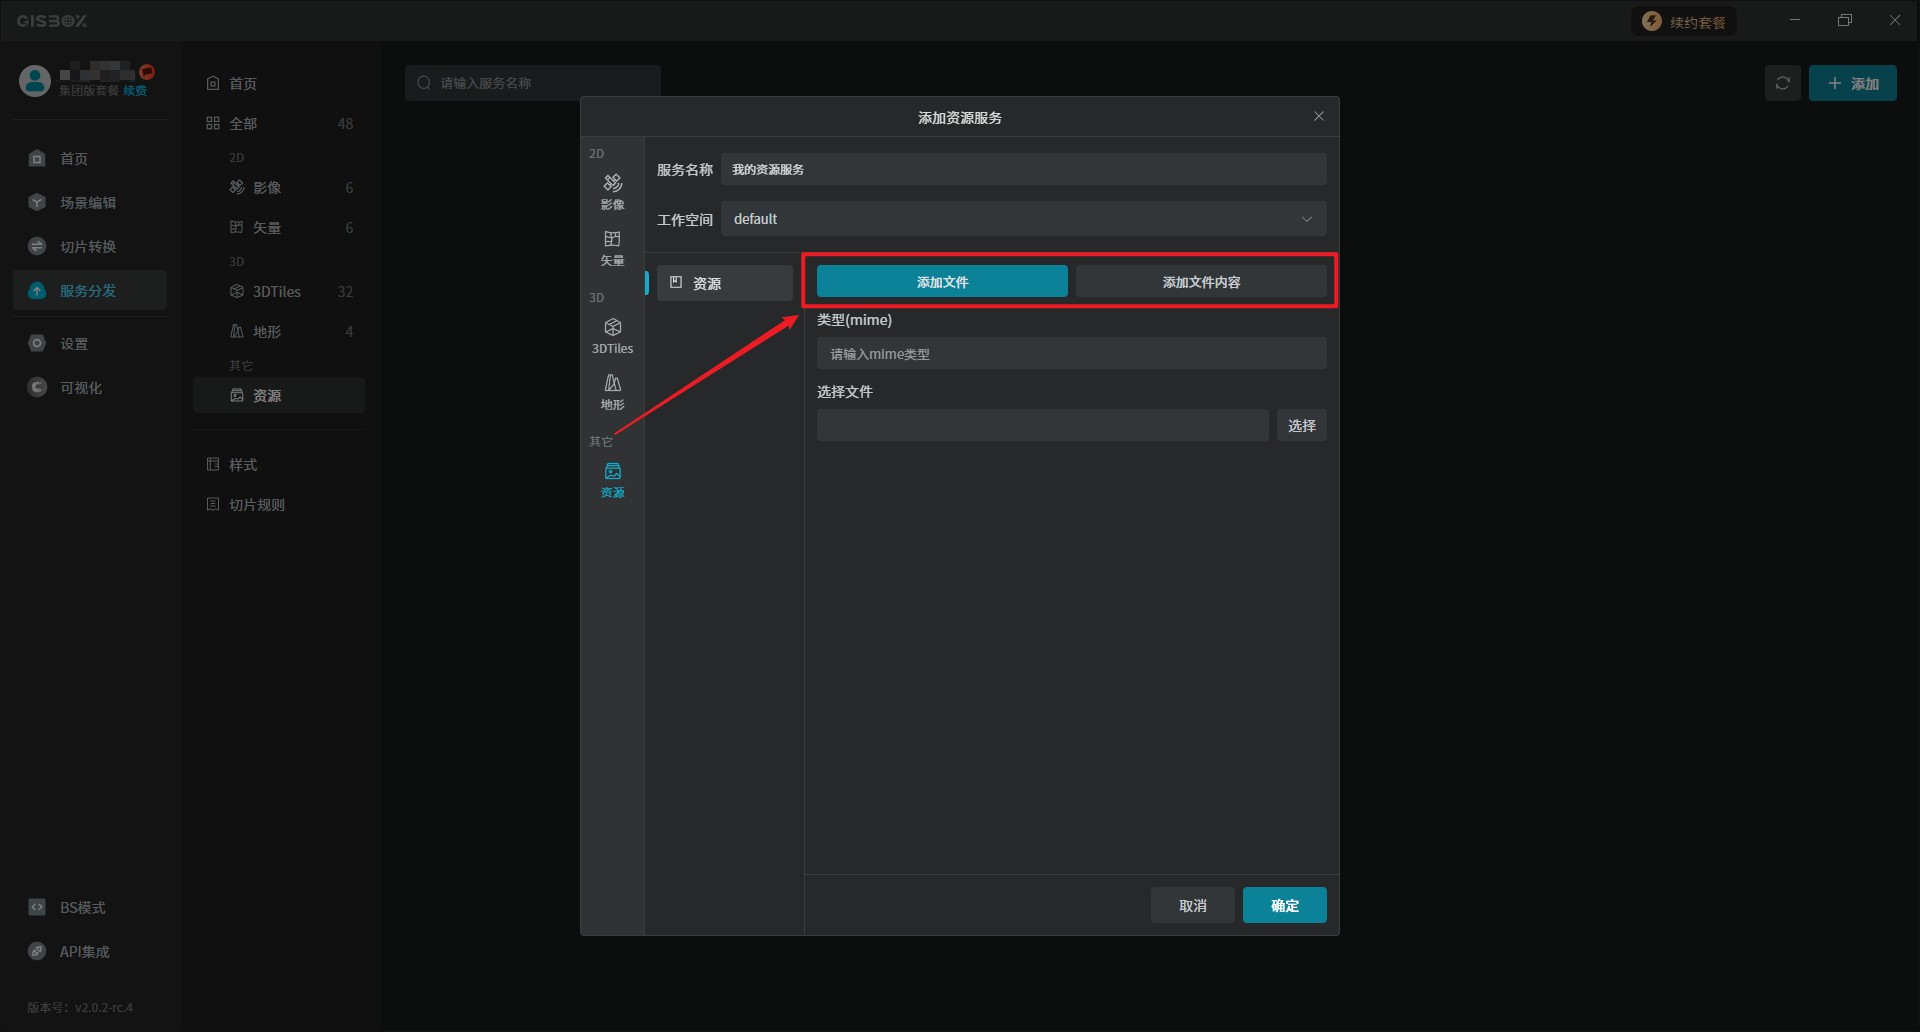
Task: Click the 确定 confirm button
Action: click(x=1284, y=905)
